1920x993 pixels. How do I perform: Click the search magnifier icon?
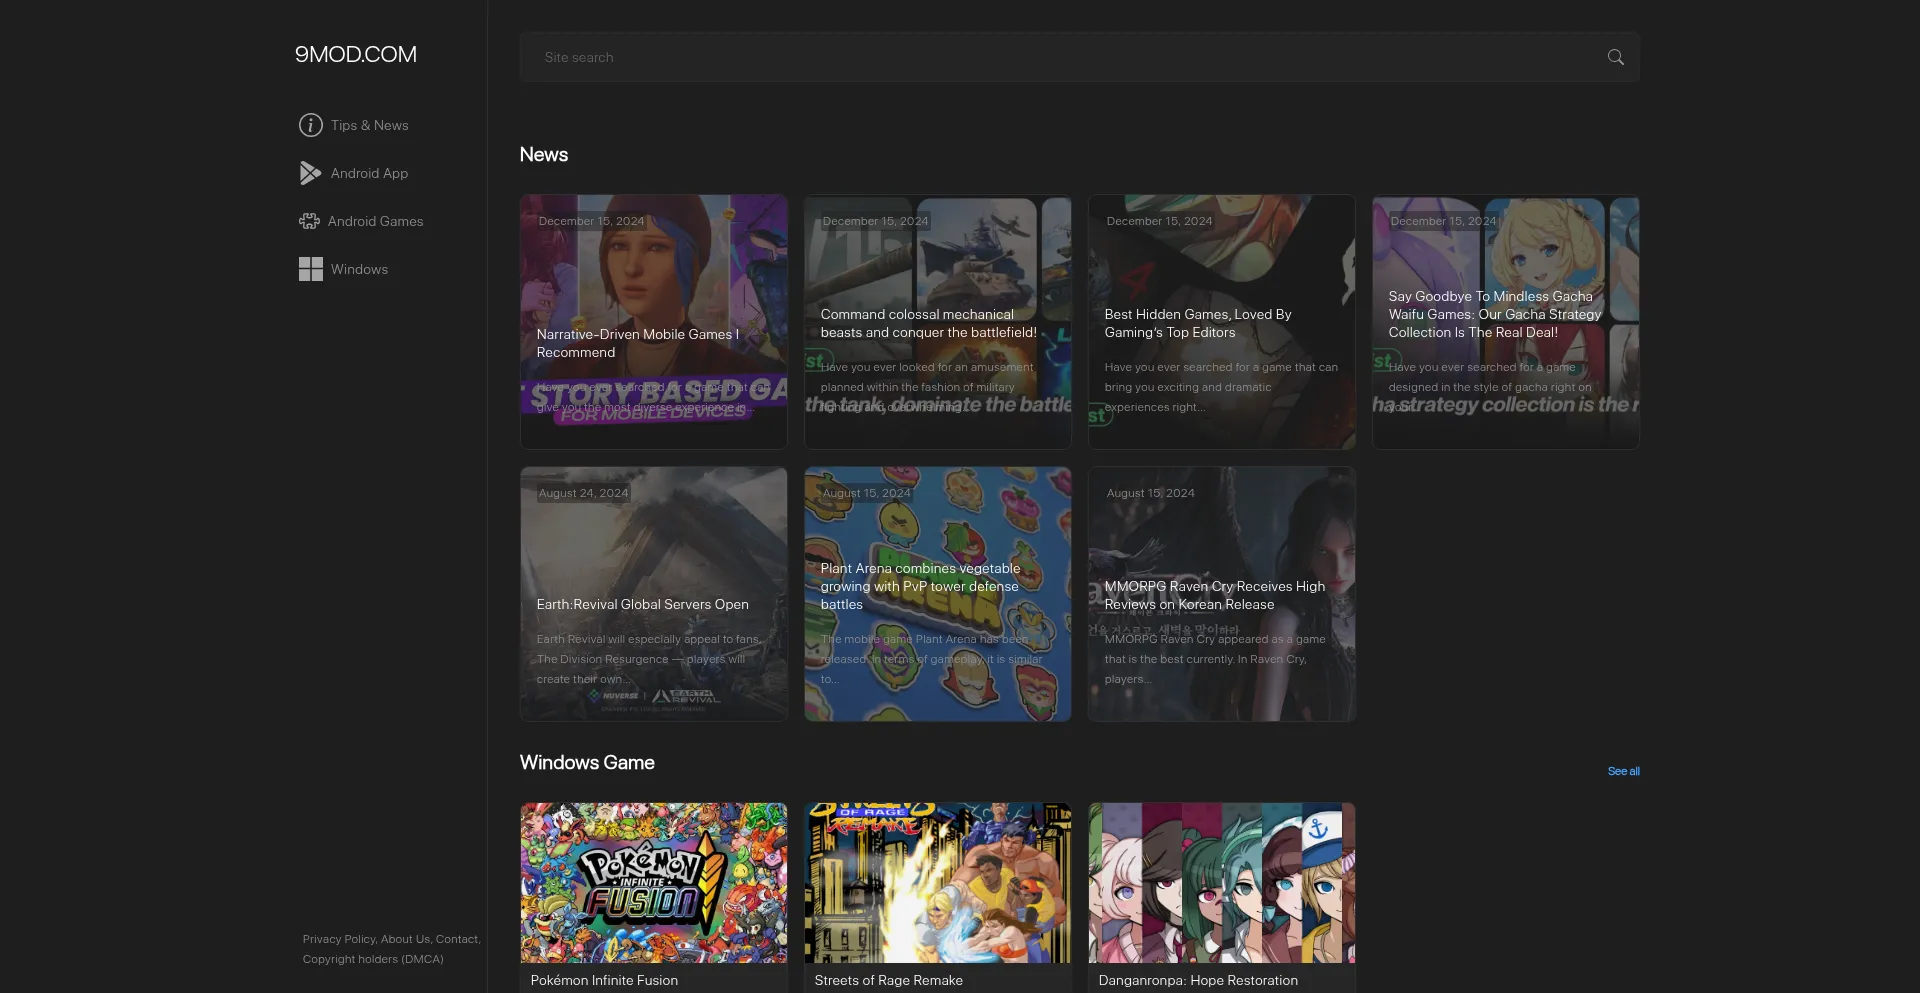coord(1615,57)
